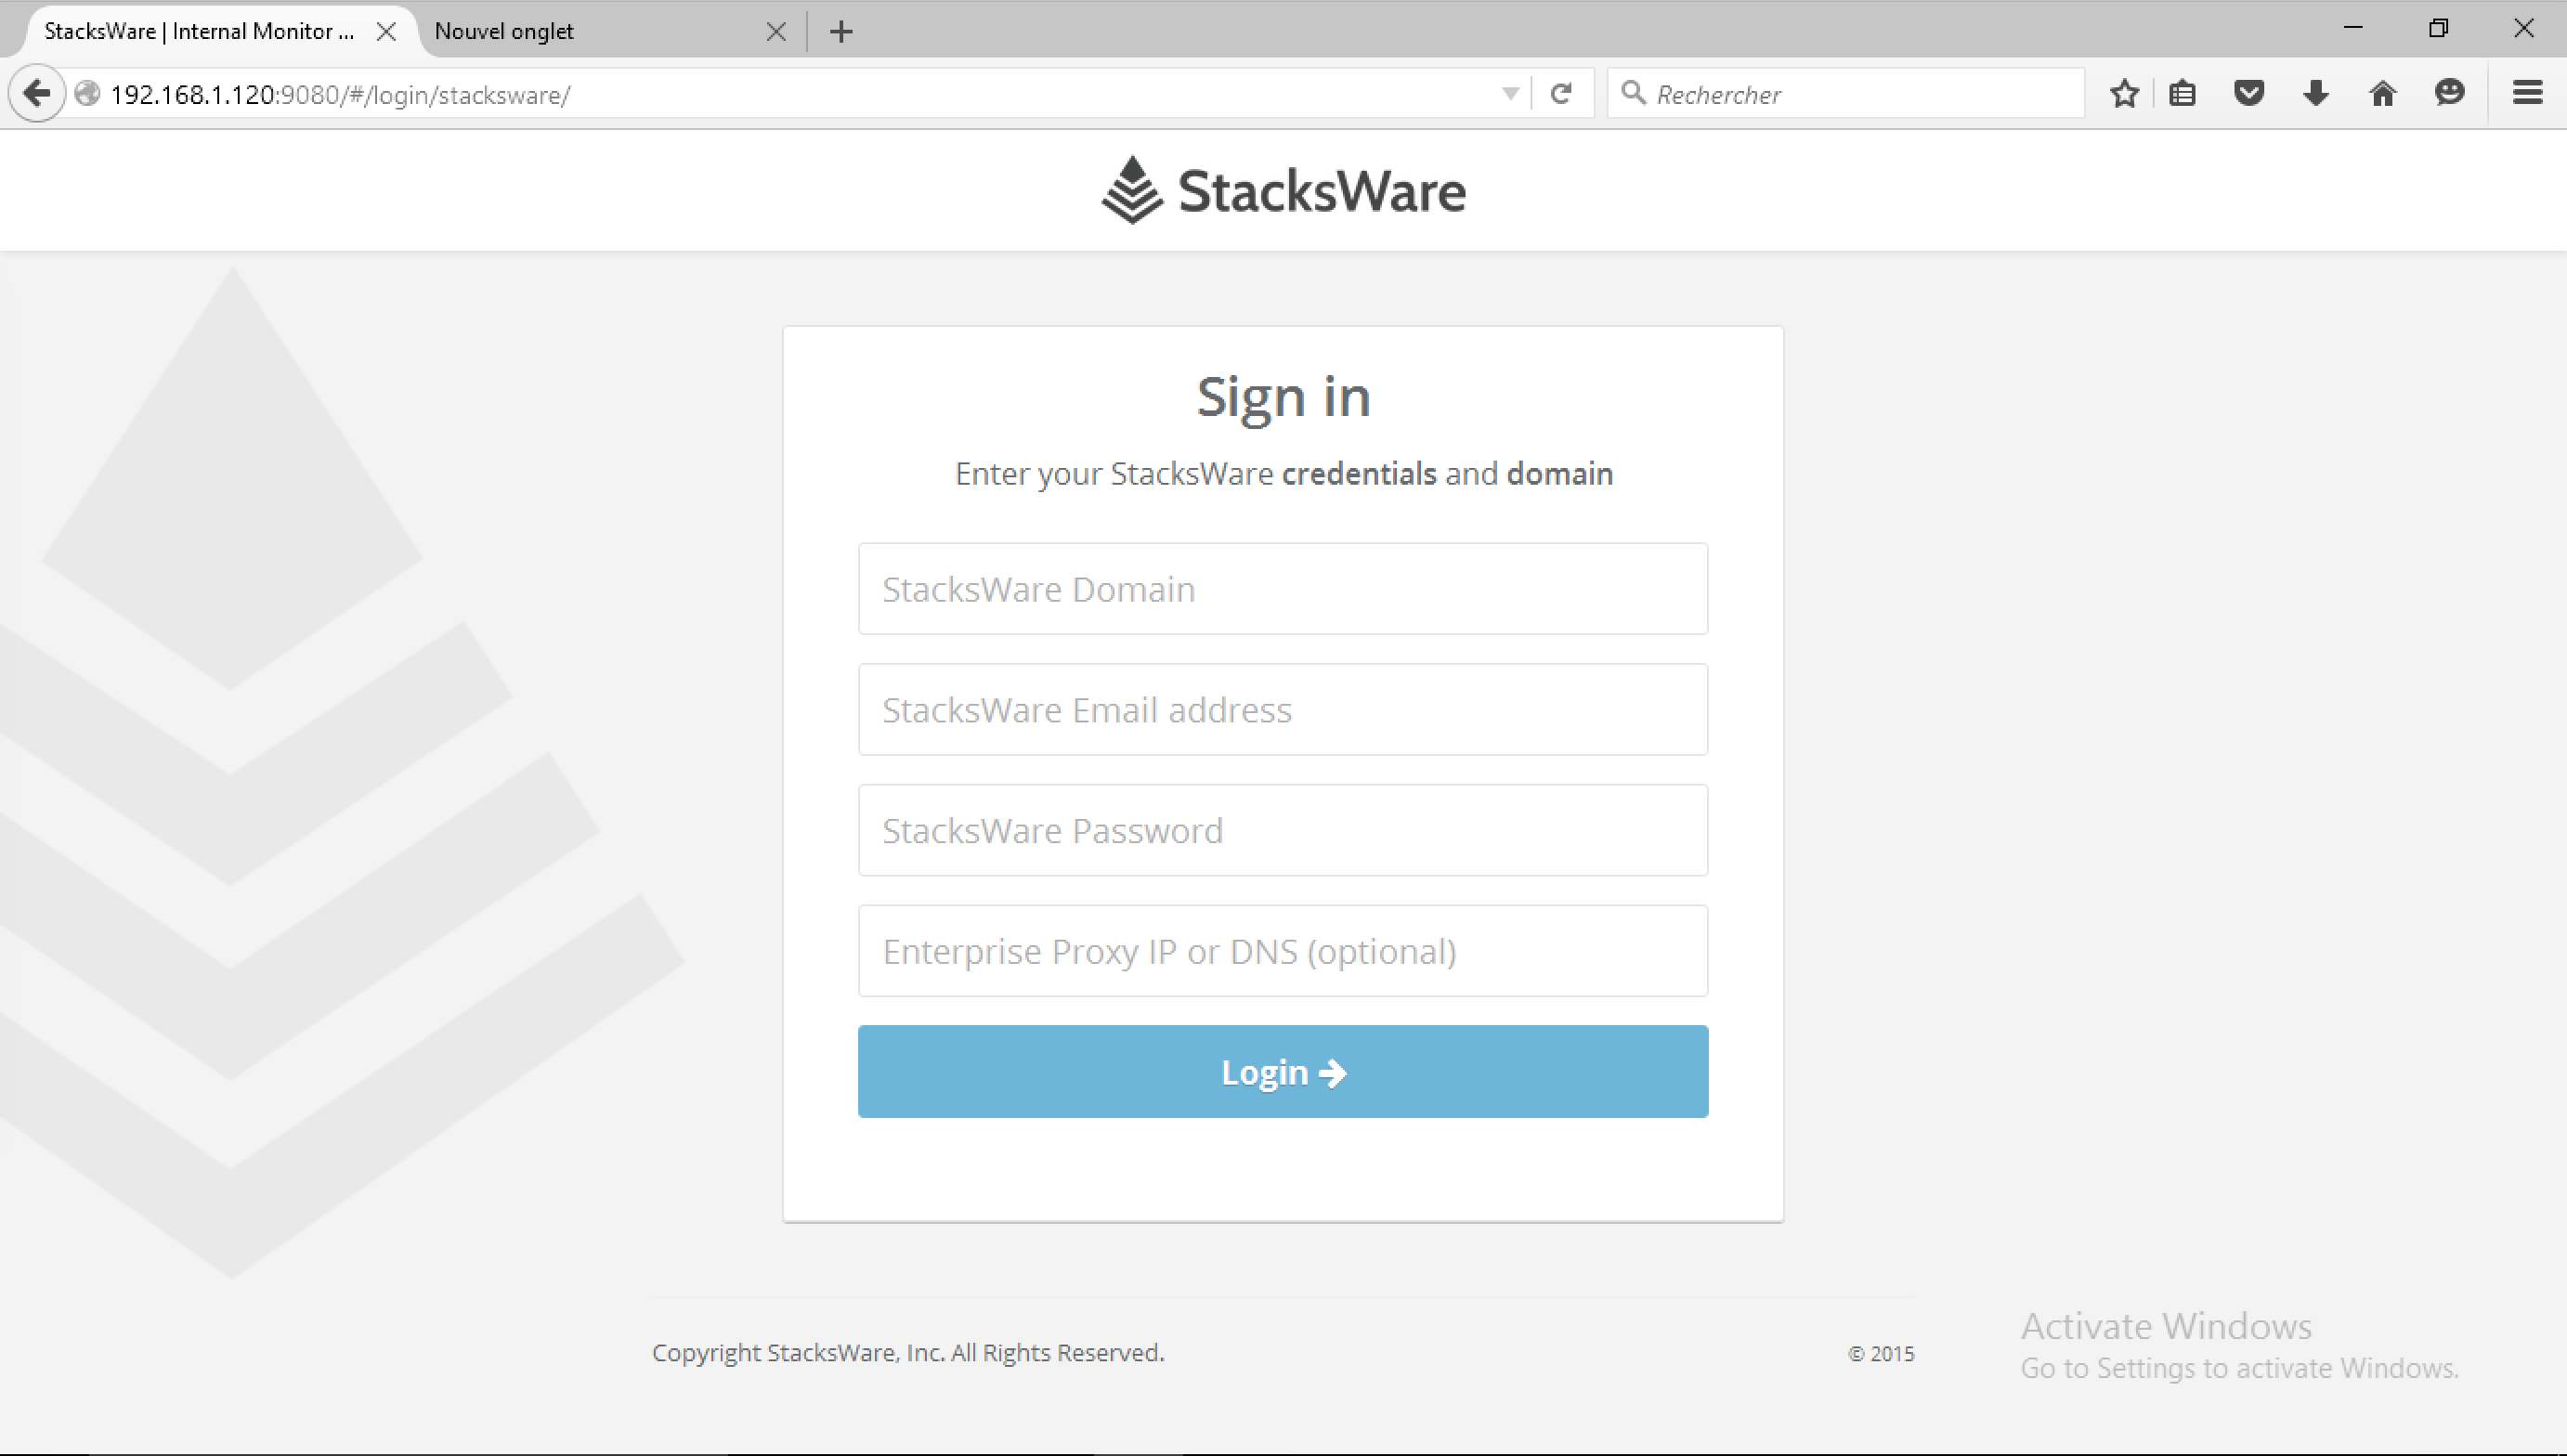Open the downloads arrow icon

2316,94
